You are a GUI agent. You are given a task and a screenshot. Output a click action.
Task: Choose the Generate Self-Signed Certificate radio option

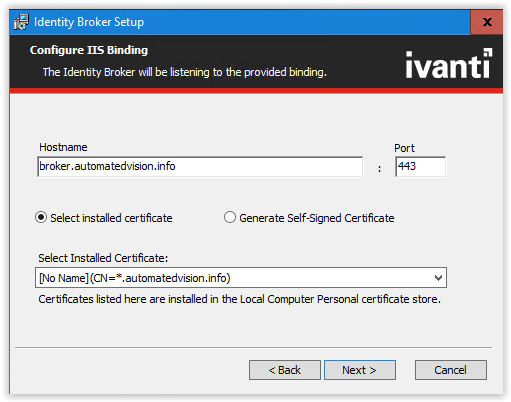tap(230, 217)
